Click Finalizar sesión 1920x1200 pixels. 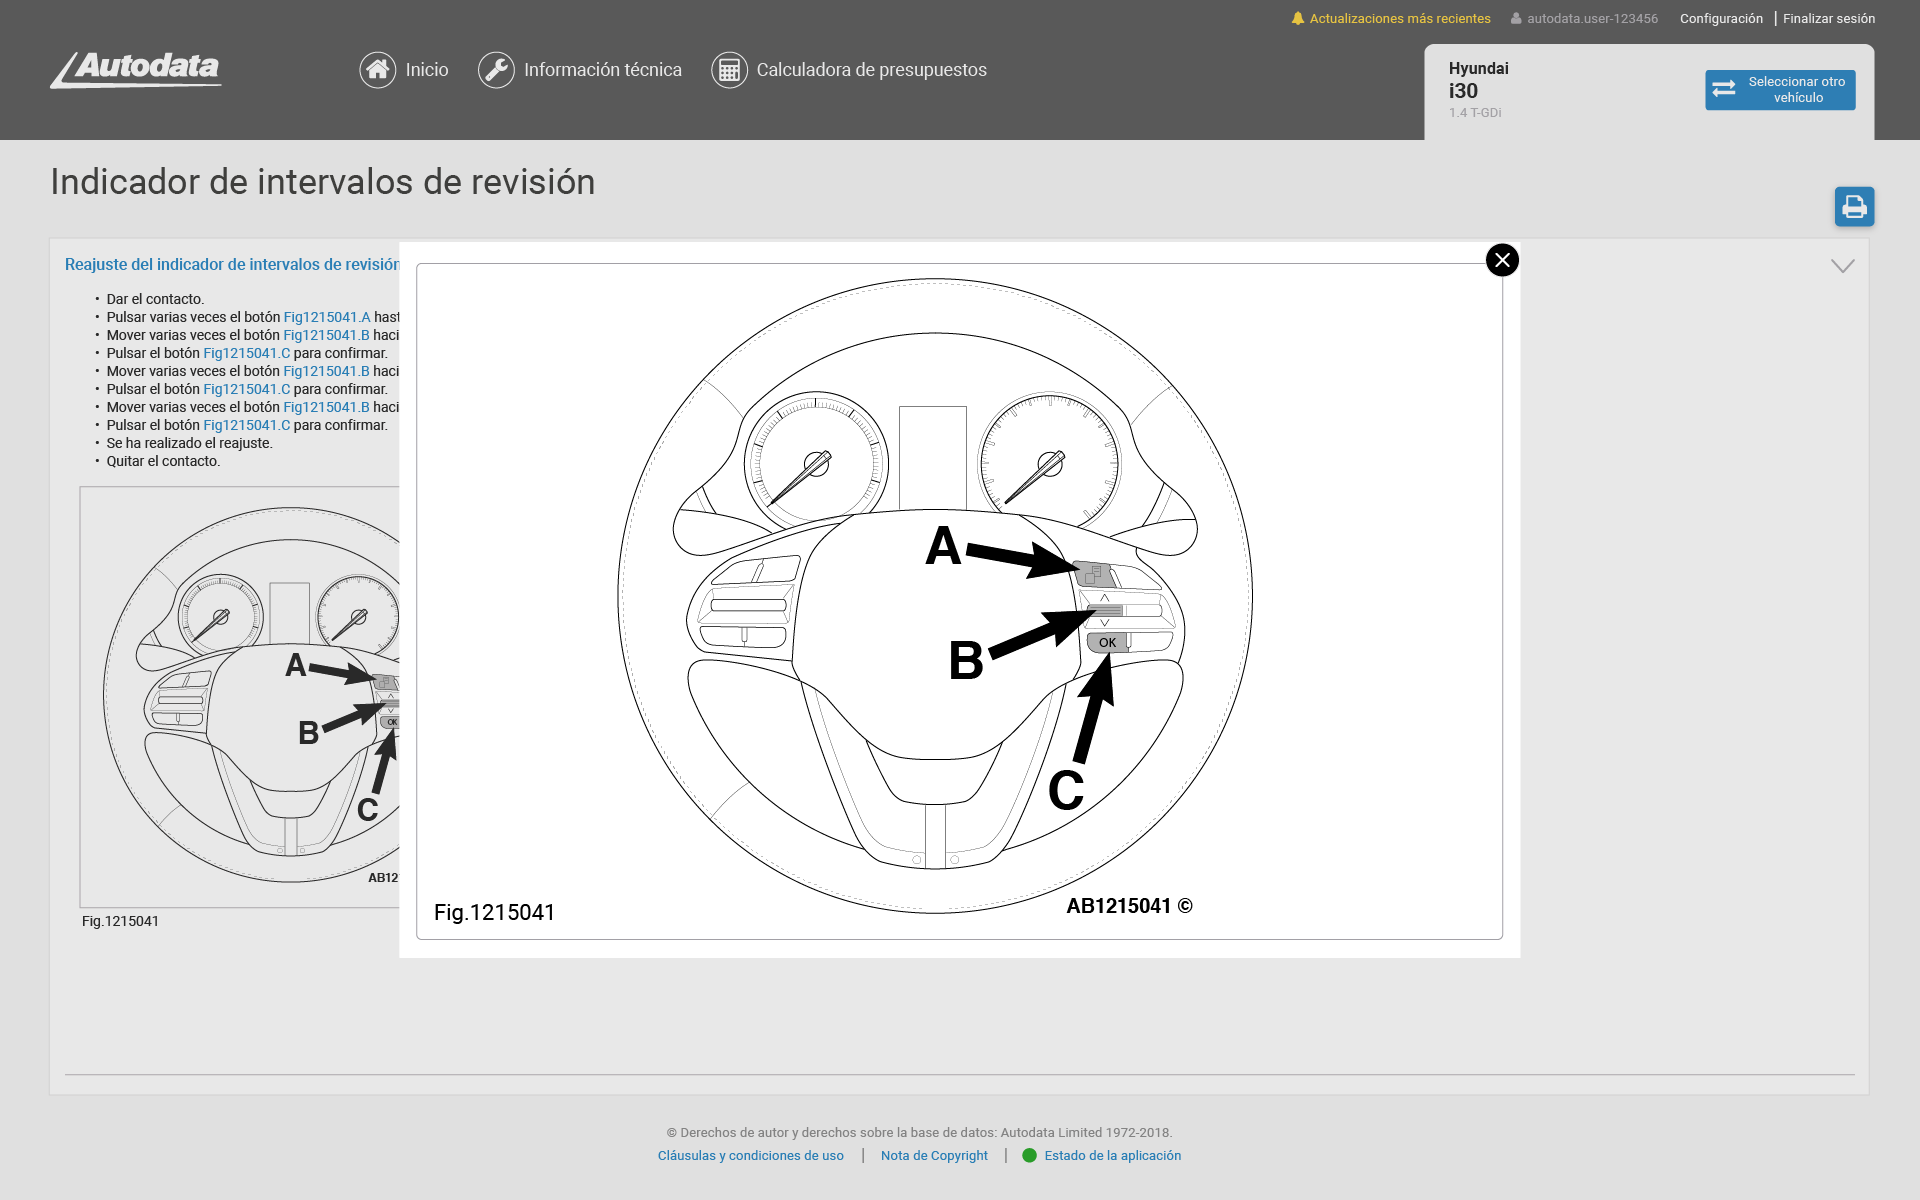click(1828, 19)
